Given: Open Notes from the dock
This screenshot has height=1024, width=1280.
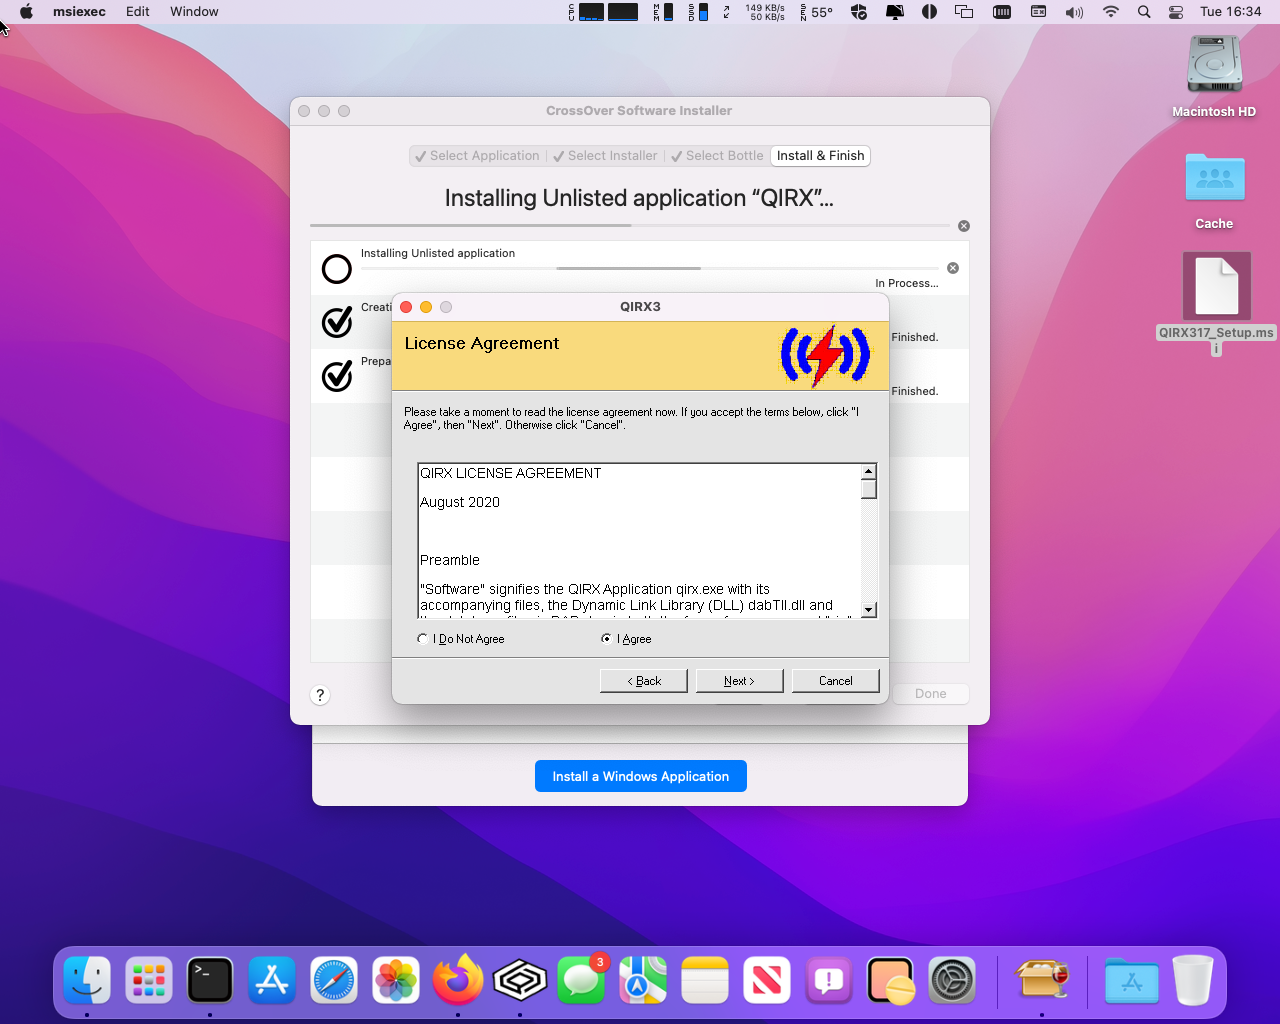Looking at the screenshot, I should (x=705, y=980).
